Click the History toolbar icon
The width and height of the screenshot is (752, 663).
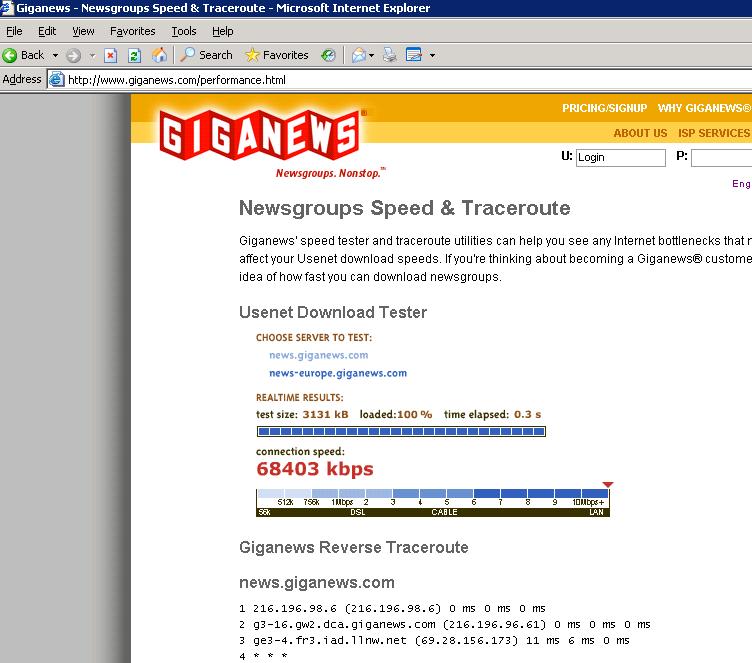(x=328, y=55)
